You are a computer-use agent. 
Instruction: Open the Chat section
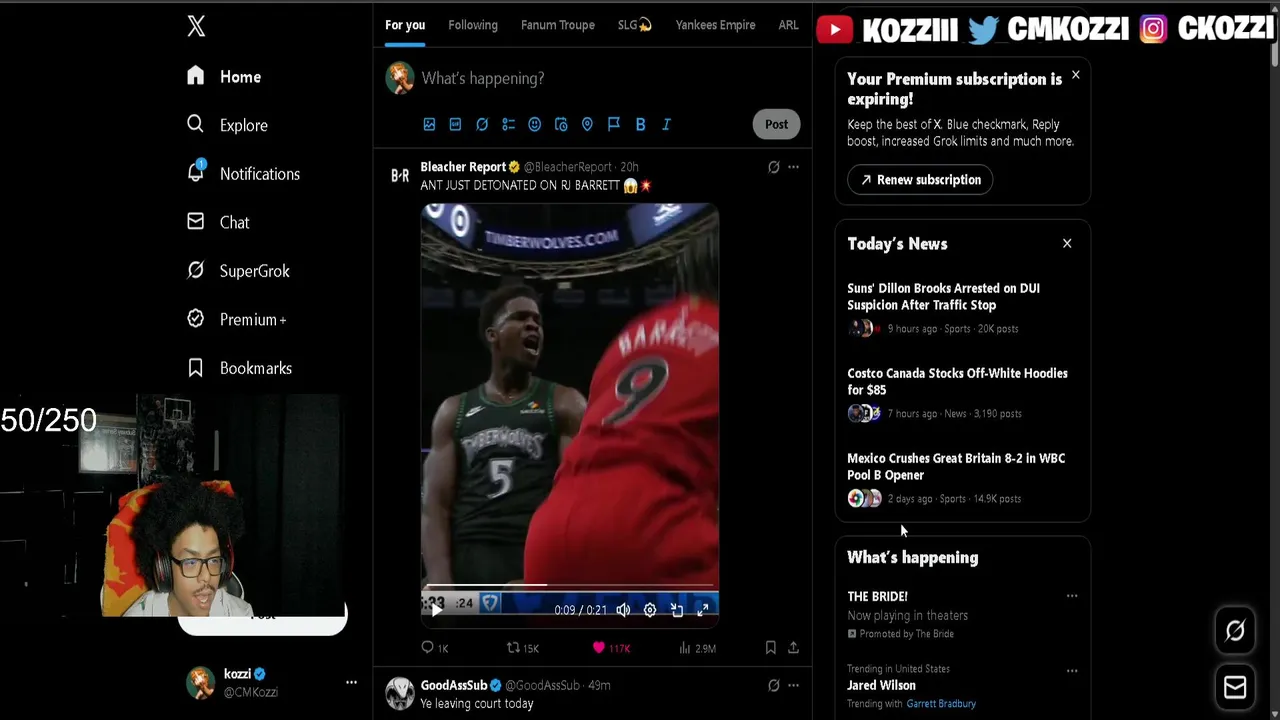click(218, 222)
